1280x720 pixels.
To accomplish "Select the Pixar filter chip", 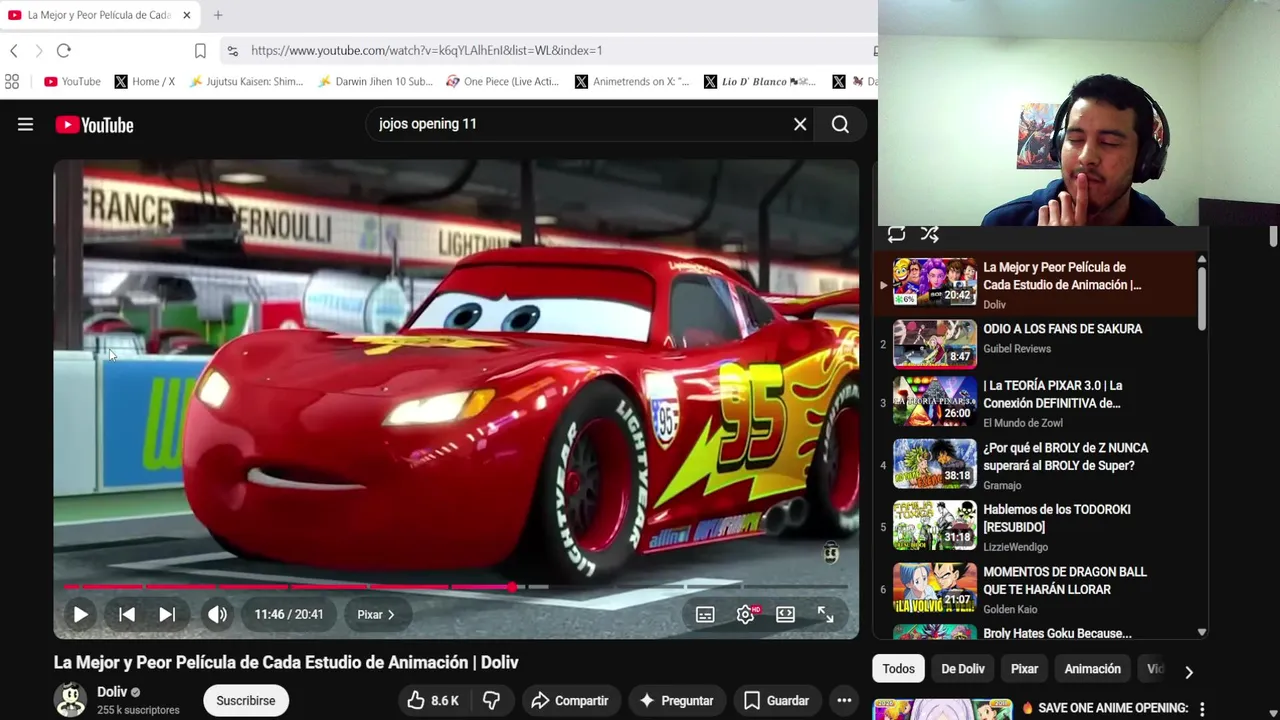I will click(1024, 669).
